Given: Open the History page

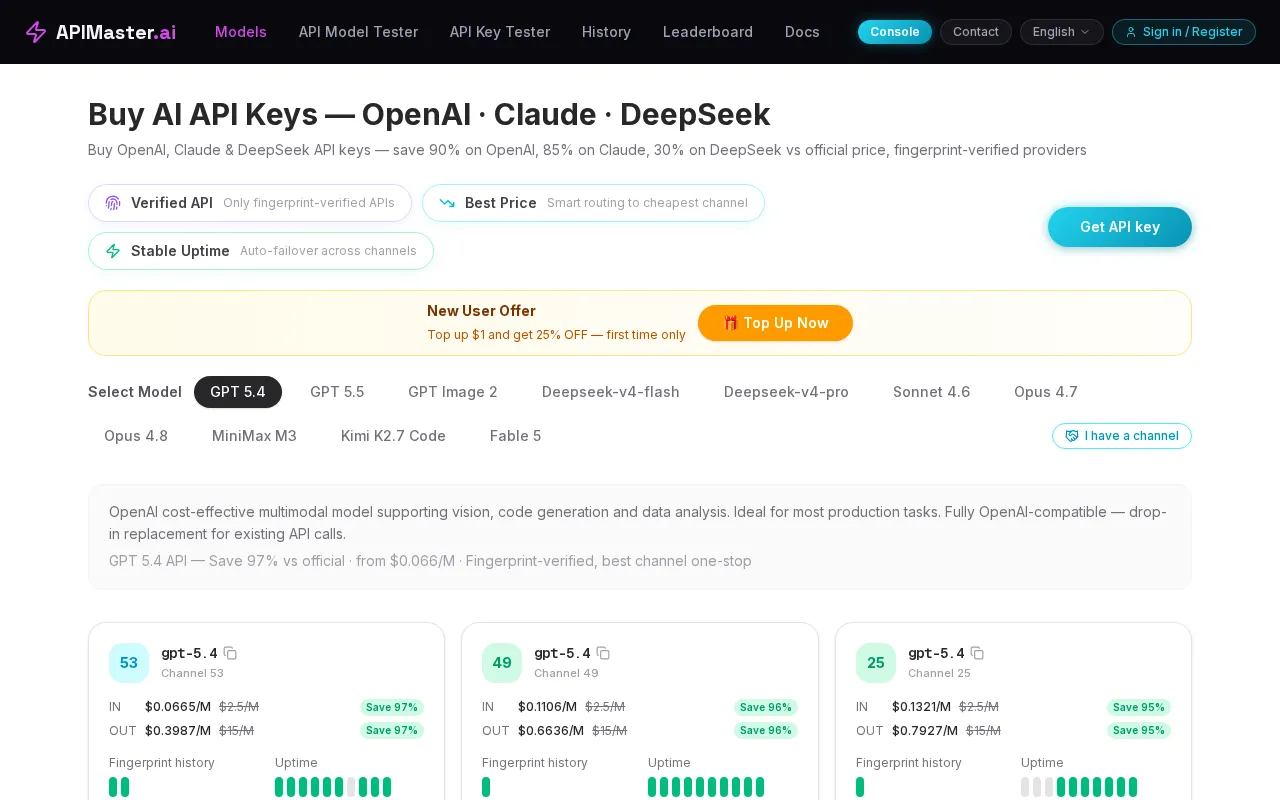Looking at the screenshot, I should [x=606, y=32].
